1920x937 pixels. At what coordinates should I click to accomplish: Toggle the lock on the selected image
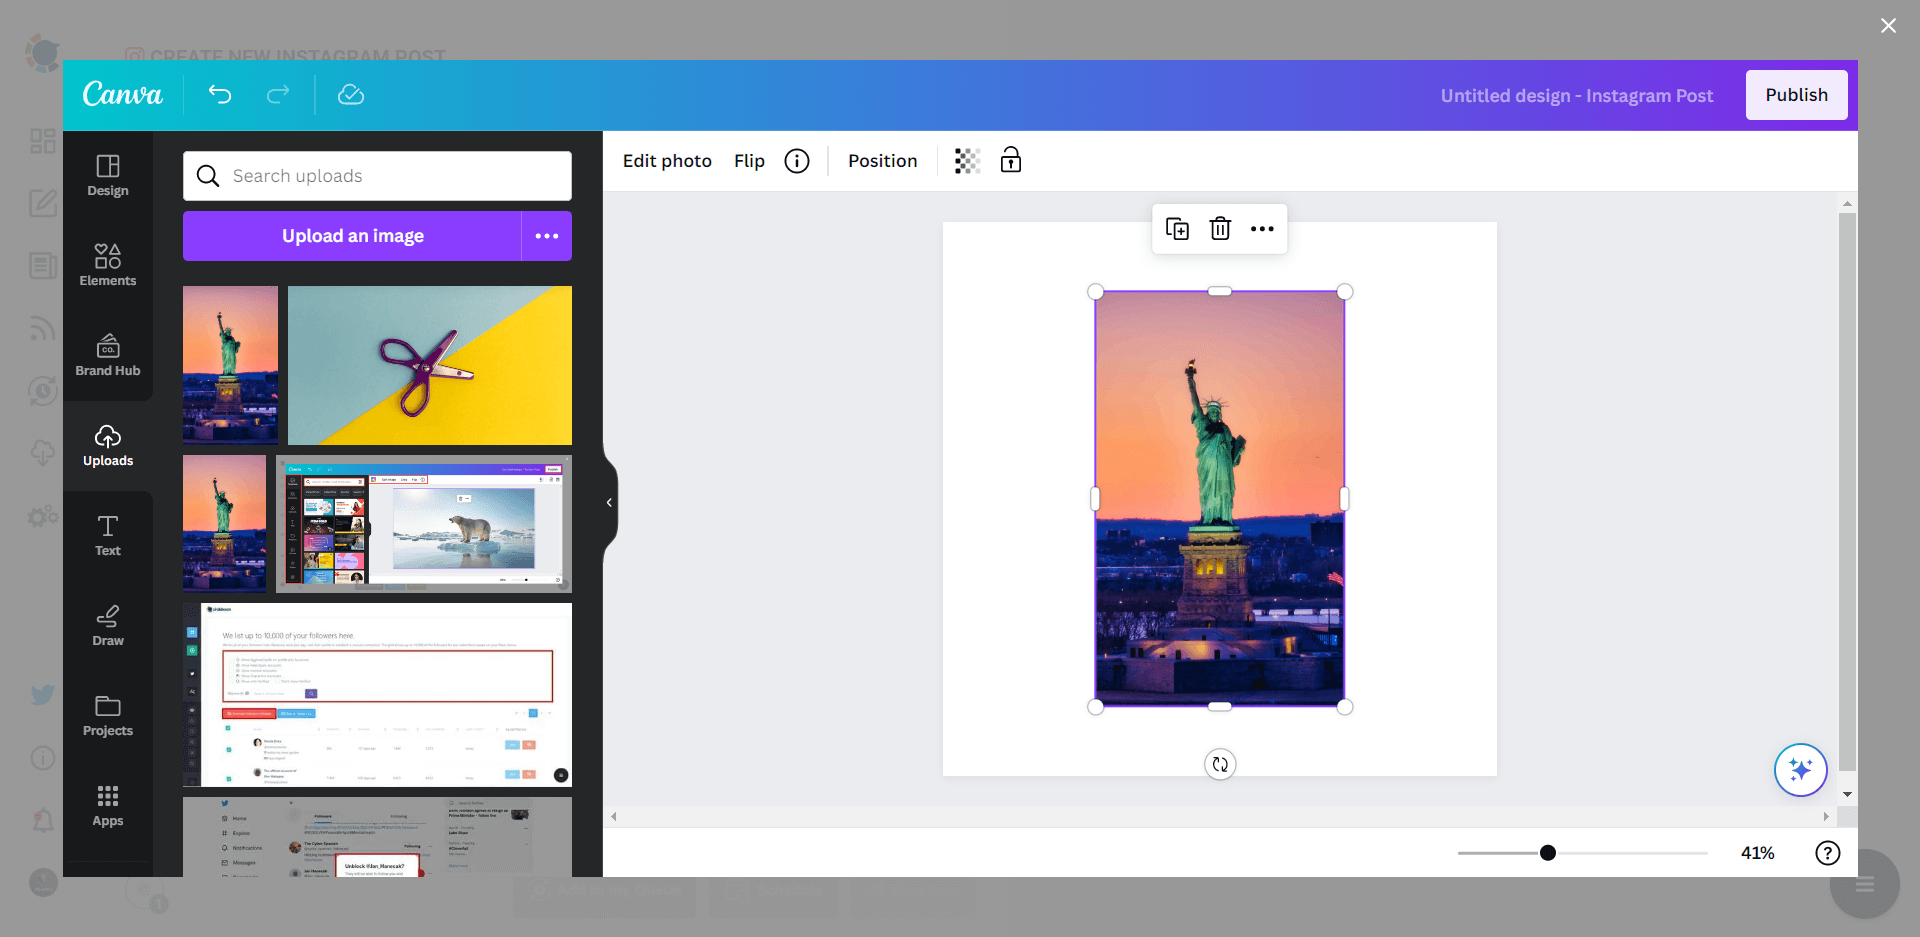[x=1010, y=160]
